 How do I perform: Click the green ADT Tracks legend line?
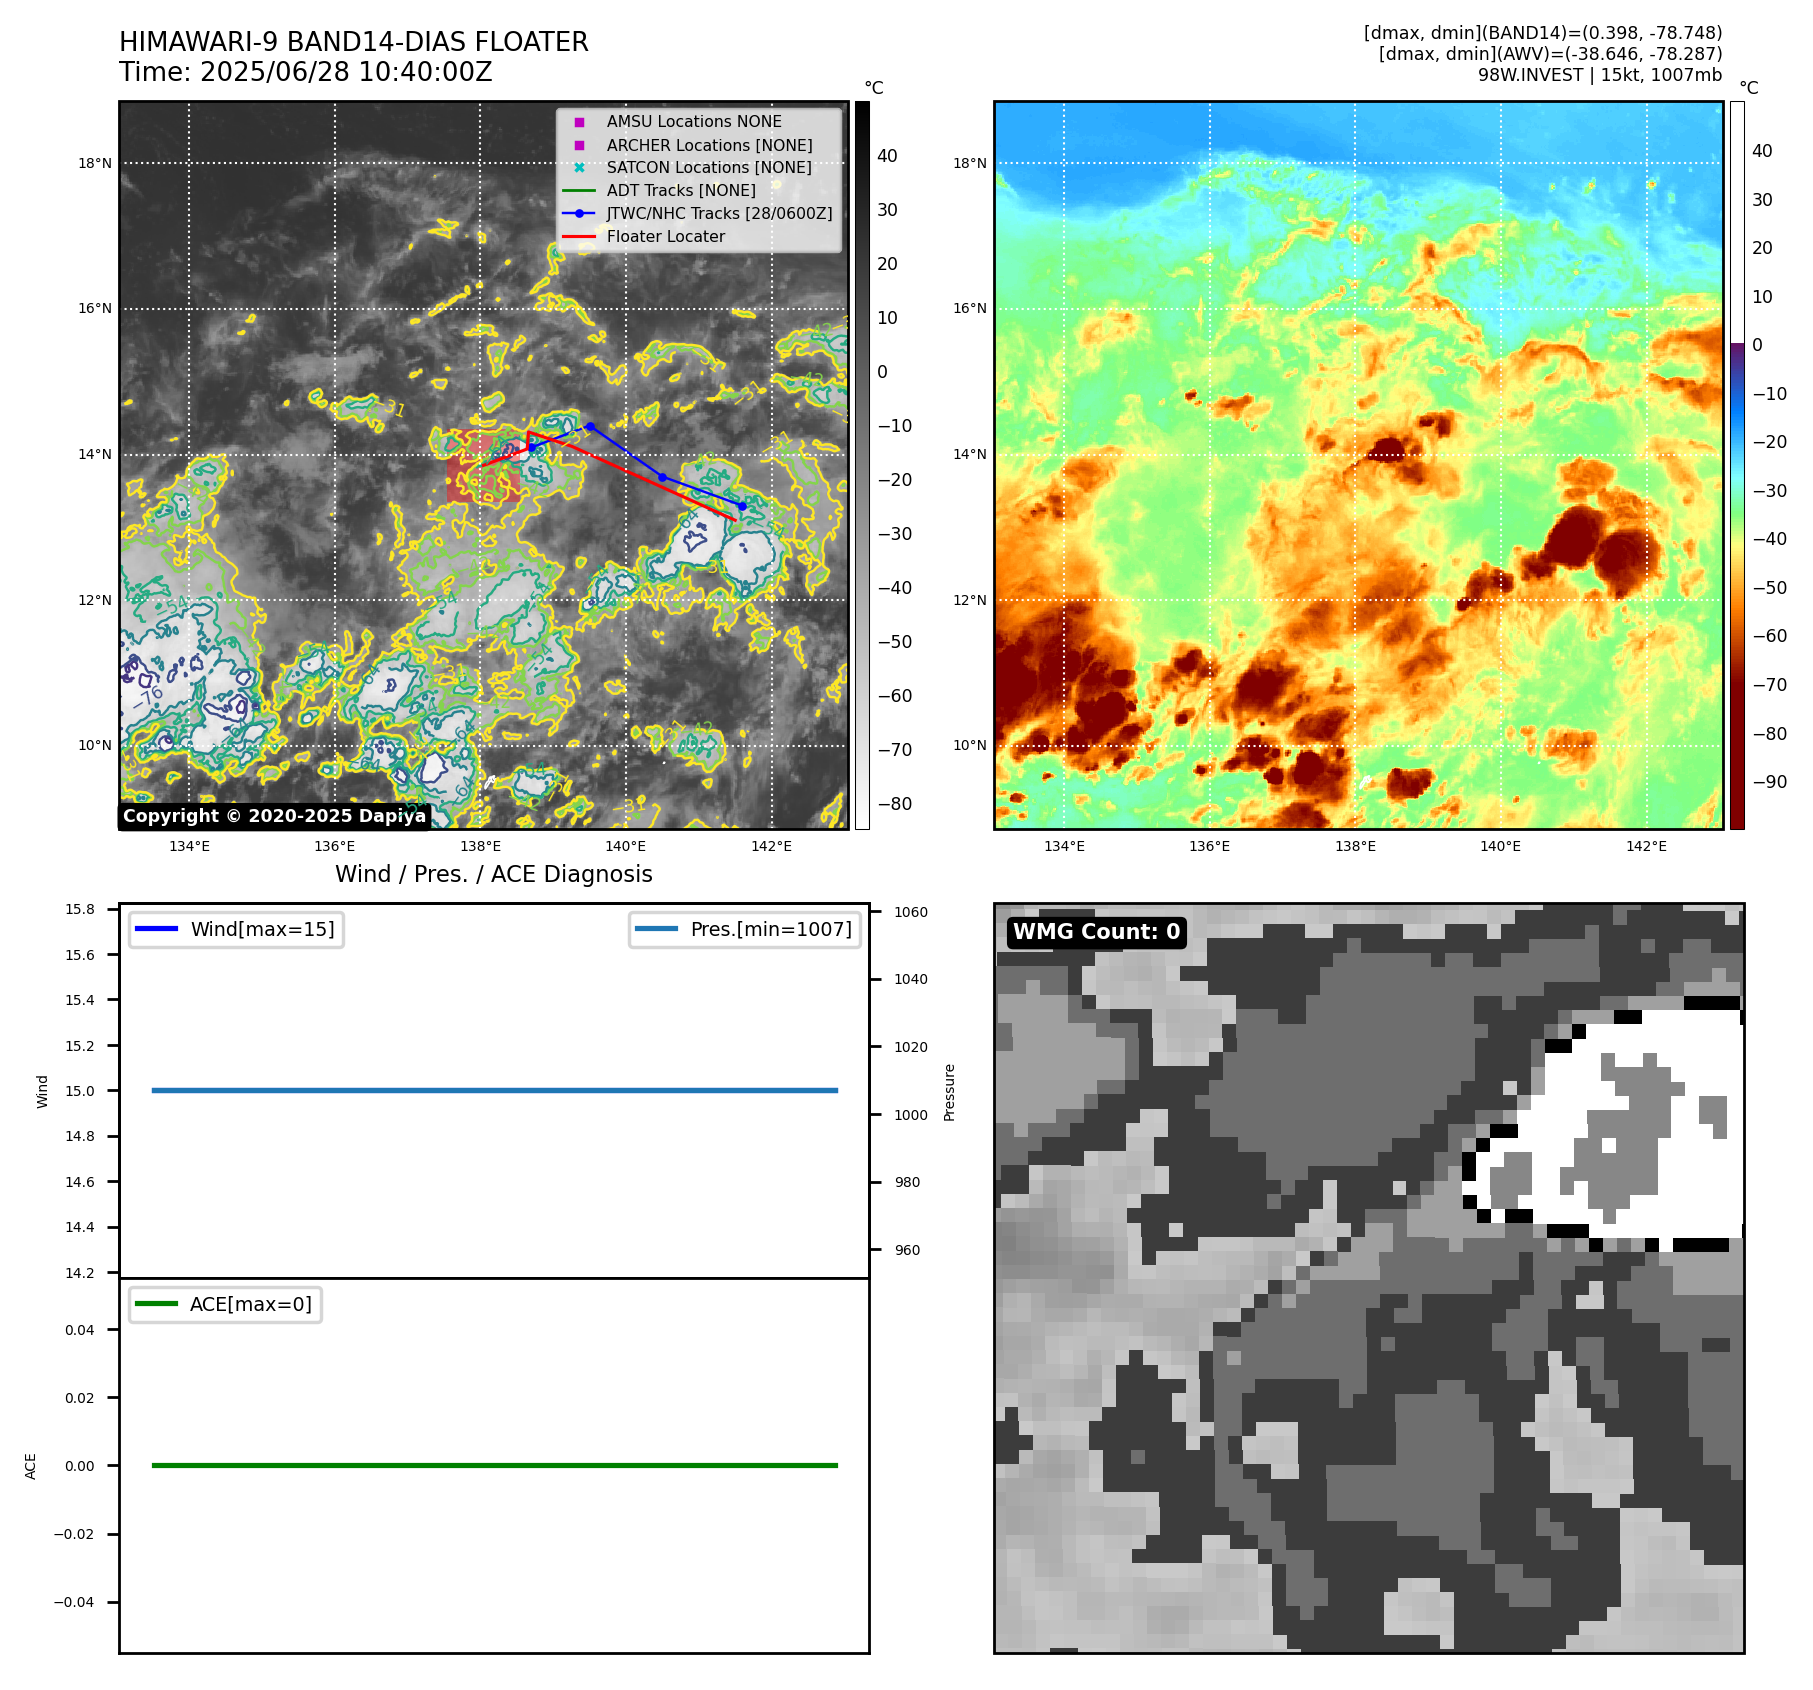(579, 190)
